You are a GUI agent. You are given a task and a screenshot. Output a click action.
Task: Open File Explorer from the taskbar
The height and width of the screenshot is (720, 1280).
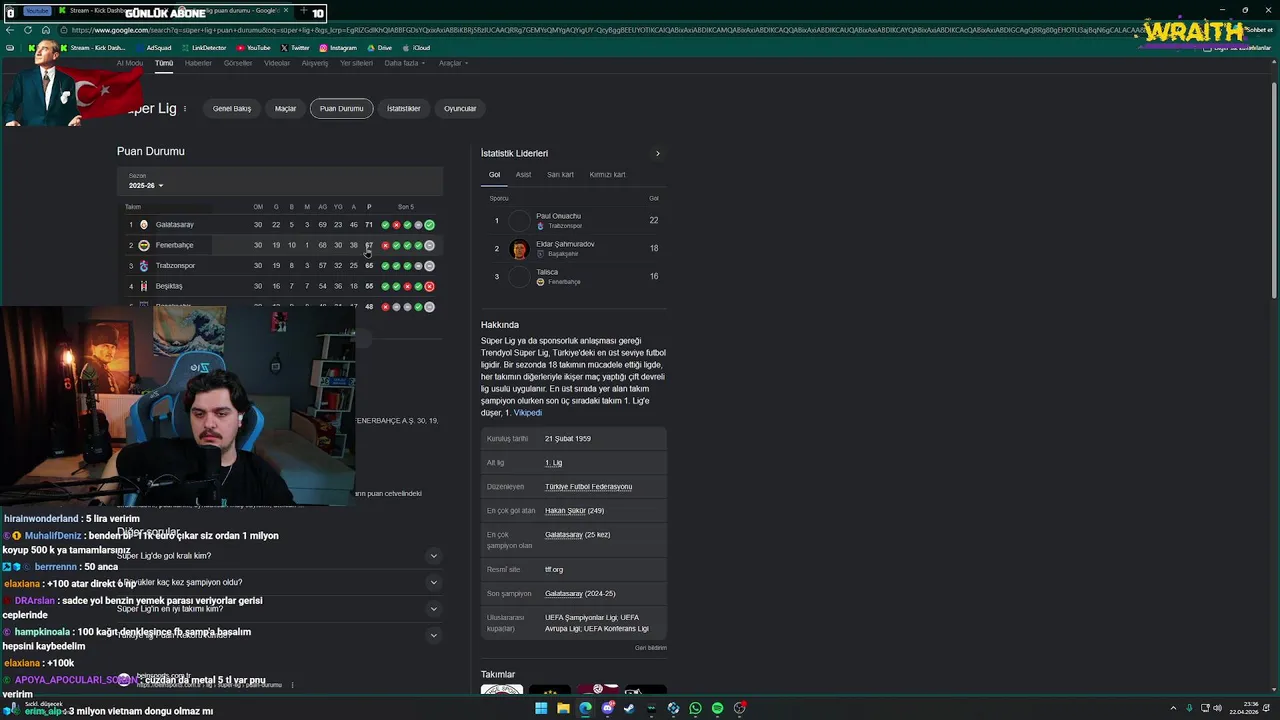click(x=563, y=708)
